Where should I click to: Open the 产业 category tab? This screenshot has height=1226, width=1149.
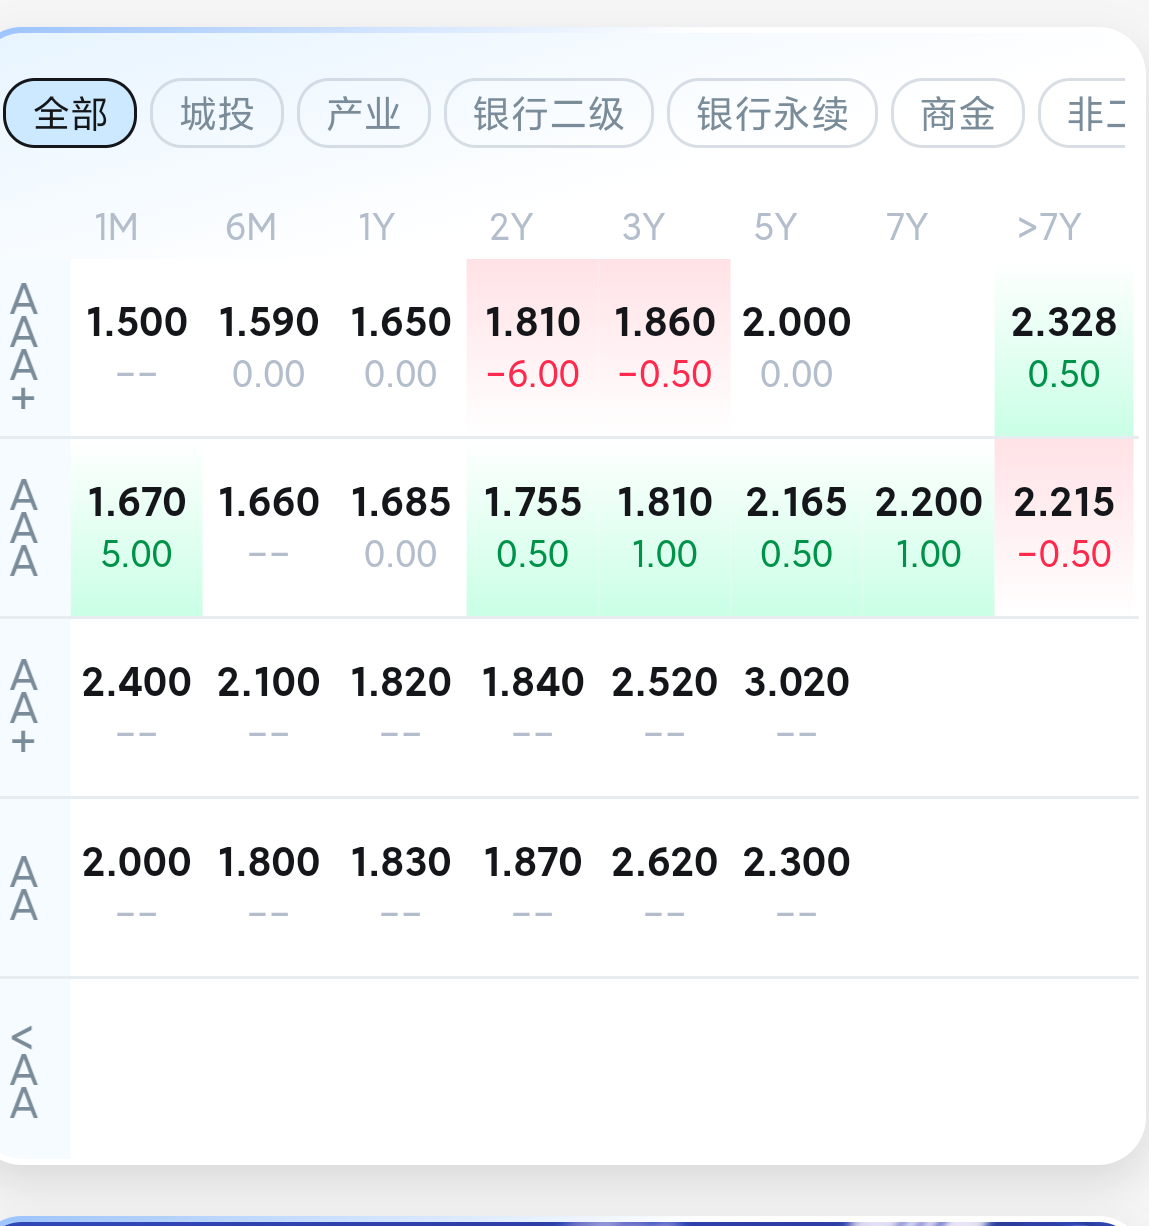click(364, 113)
